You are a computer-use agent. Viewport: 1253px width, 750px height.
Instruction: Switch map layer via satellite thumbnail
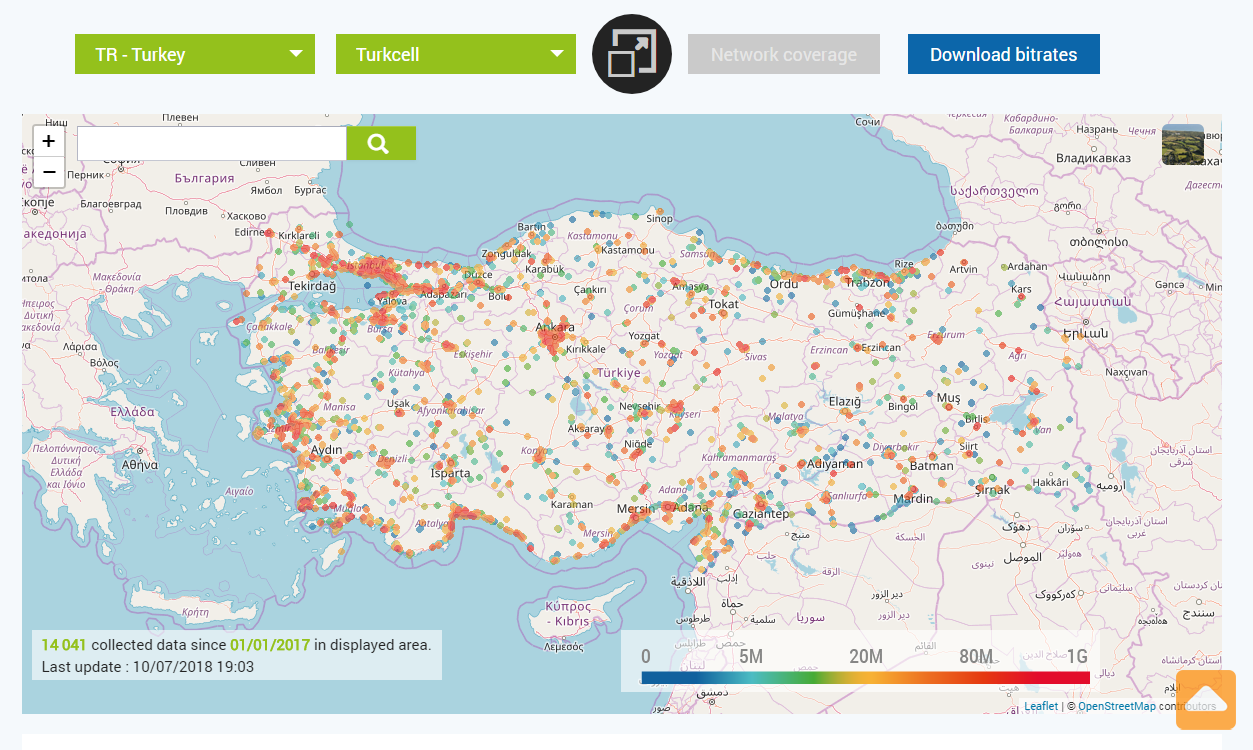coord(1183,145)
